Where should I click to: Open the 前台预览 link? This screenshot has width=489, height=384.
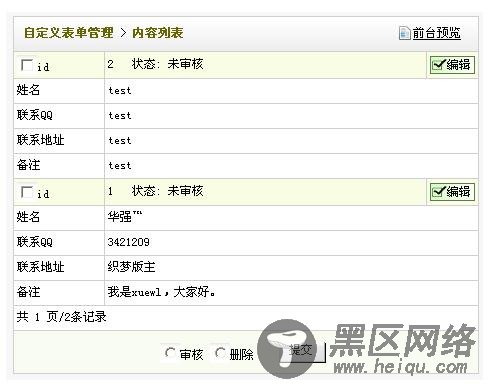(436, 33)
